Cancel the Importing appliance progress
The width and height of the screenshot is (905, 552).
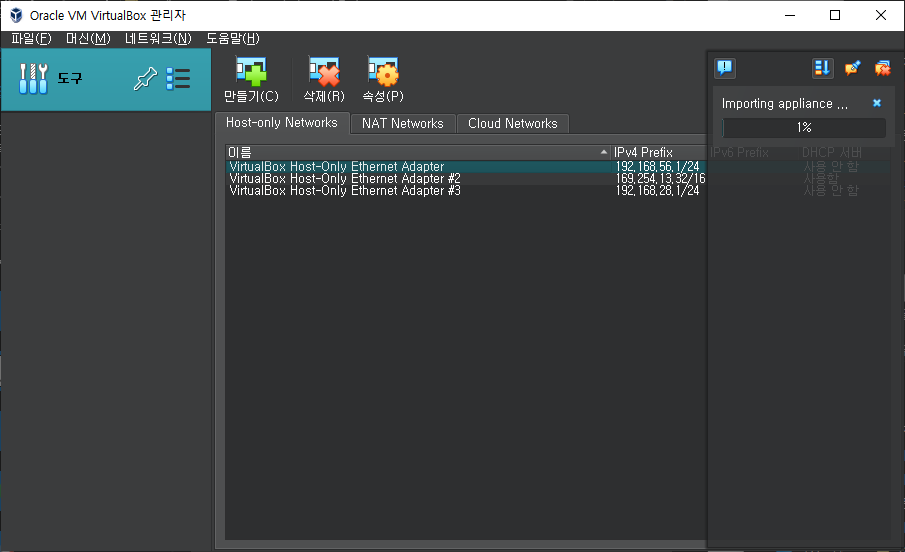(x=877, y=103)
